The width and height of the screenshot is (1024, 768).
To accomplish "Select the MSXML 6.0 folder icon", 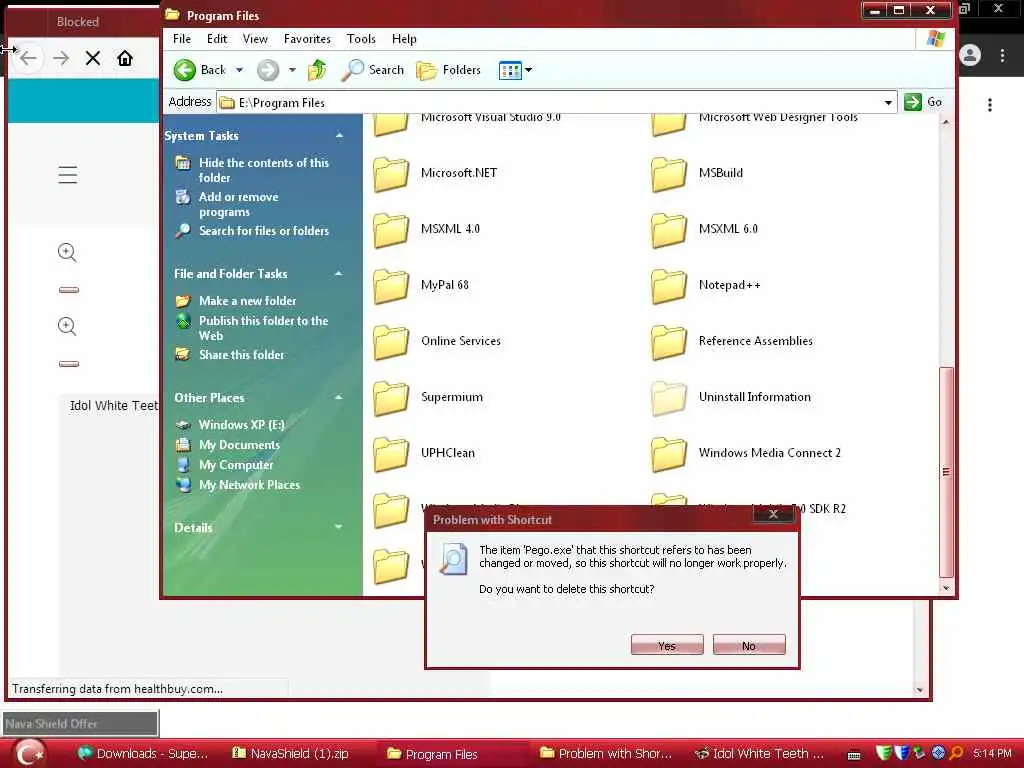I will [x=669, y=230].
